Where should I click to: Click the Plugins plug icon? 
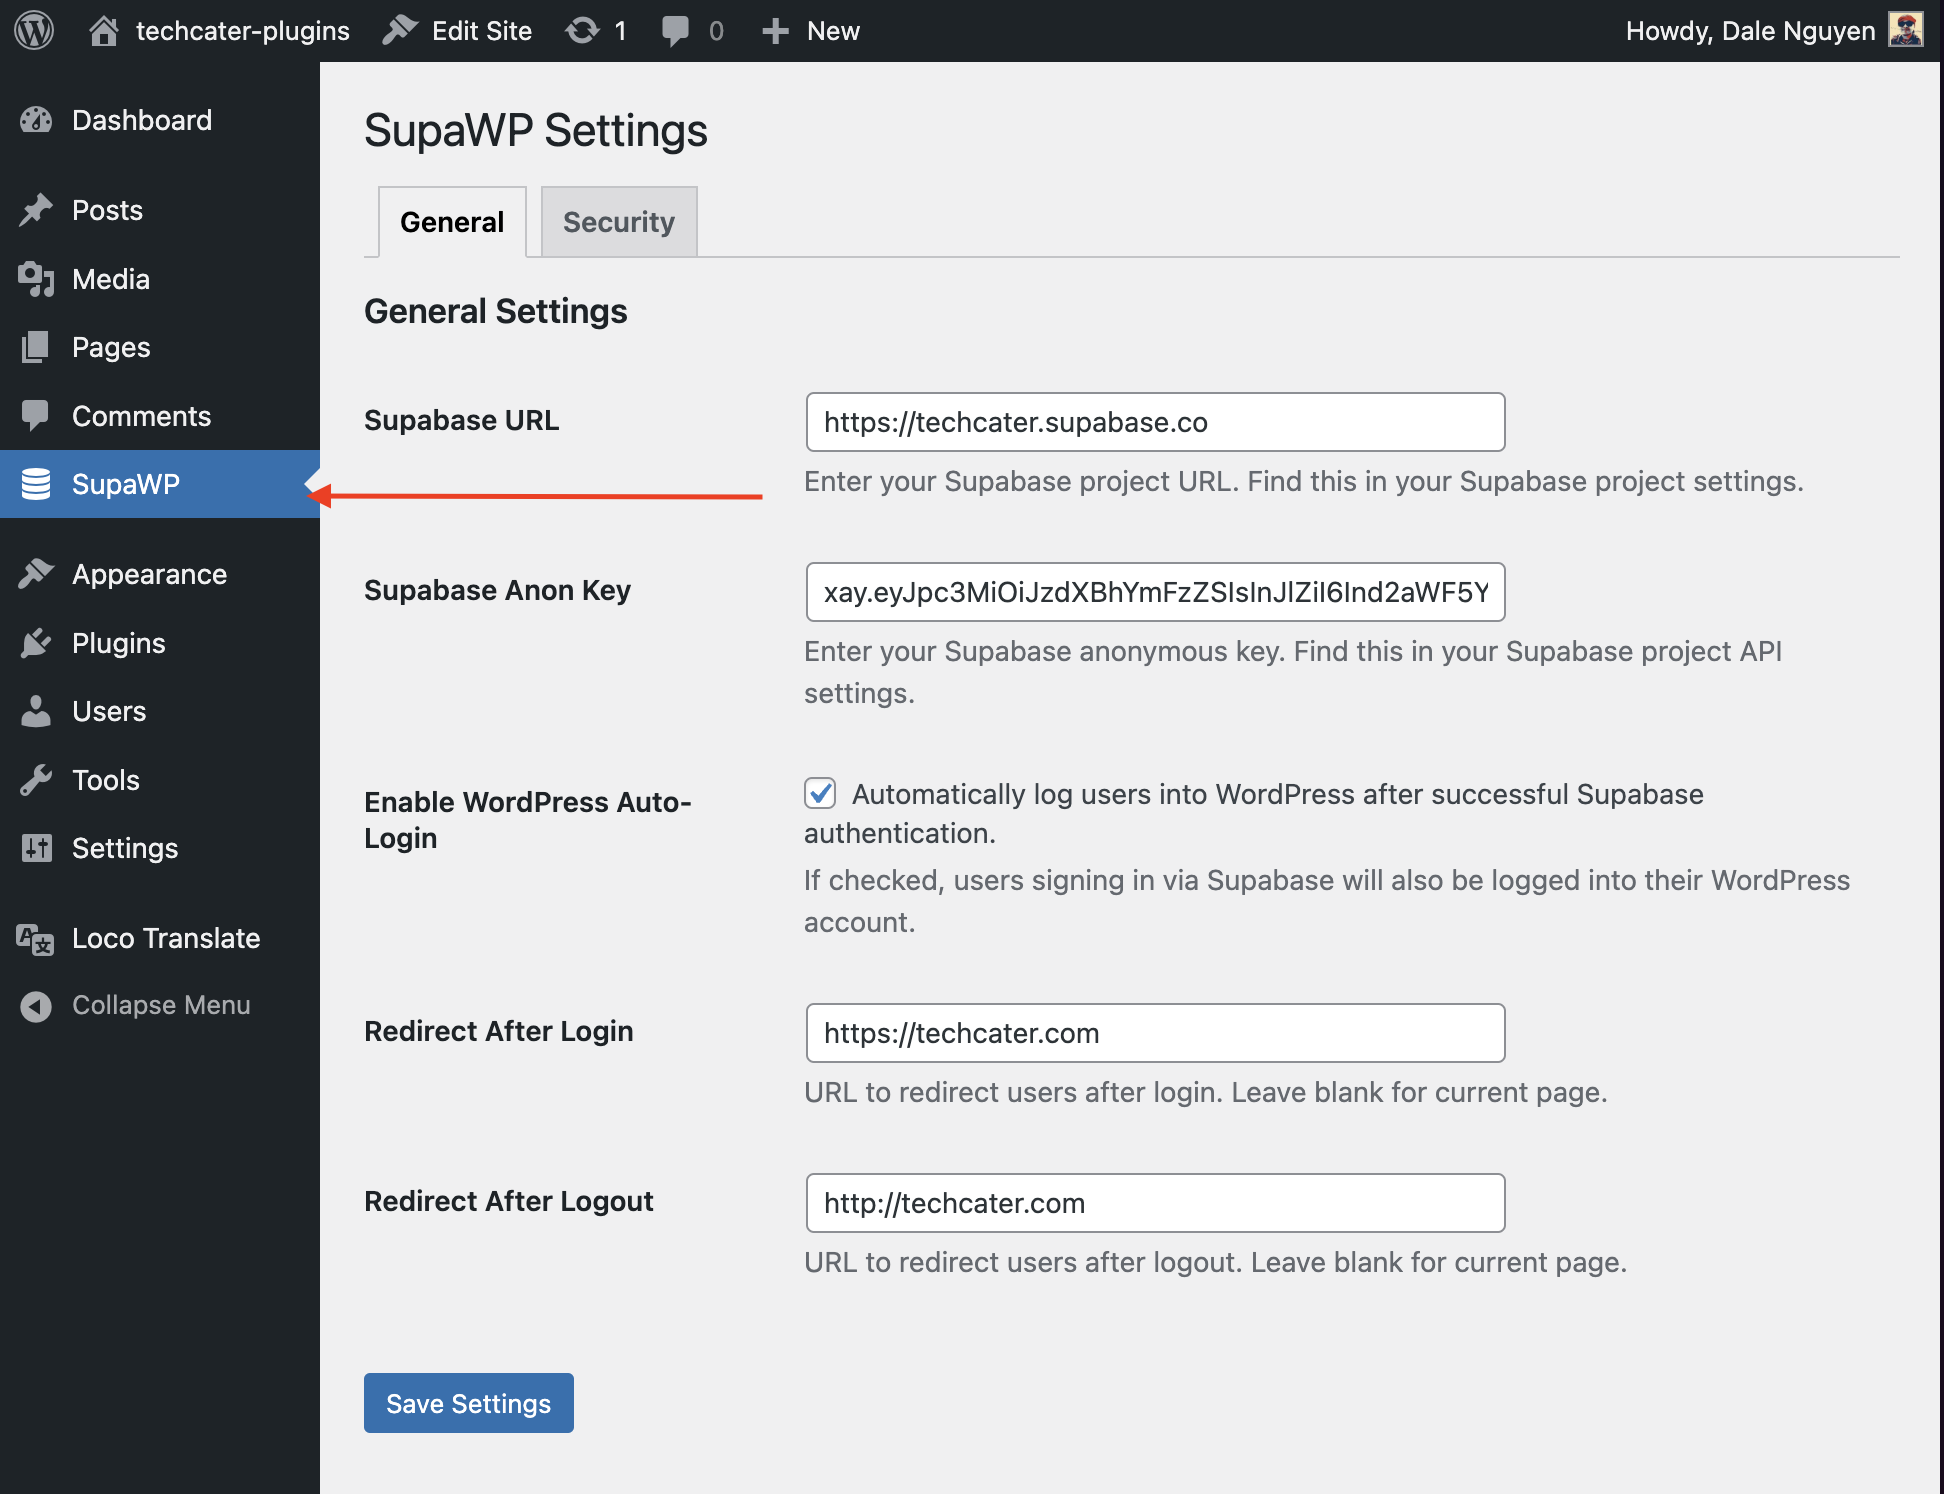pos(36,643)
